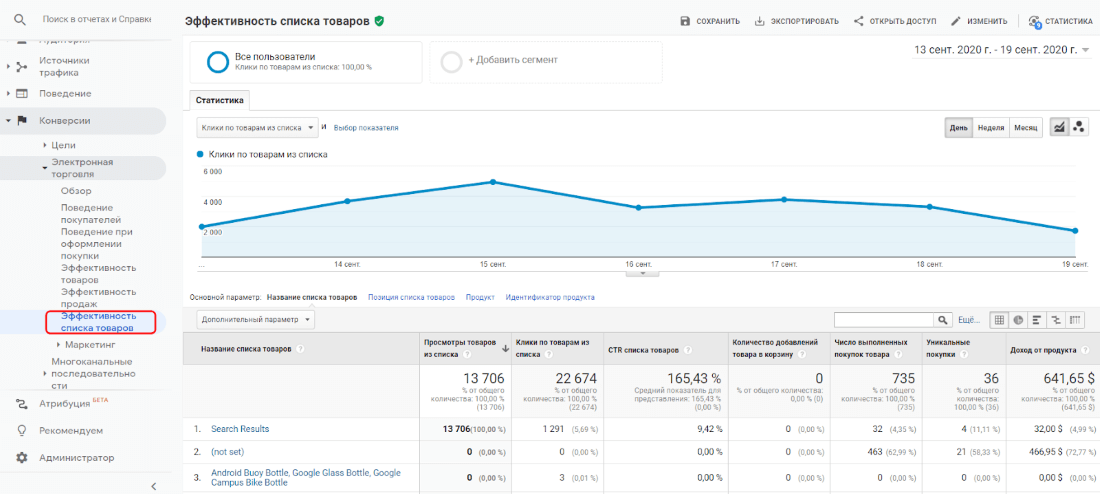This screenshot has height=494, width=1100.
Task: Switch primary dimension to Идентификатор продукта
Action: [550, 298]
